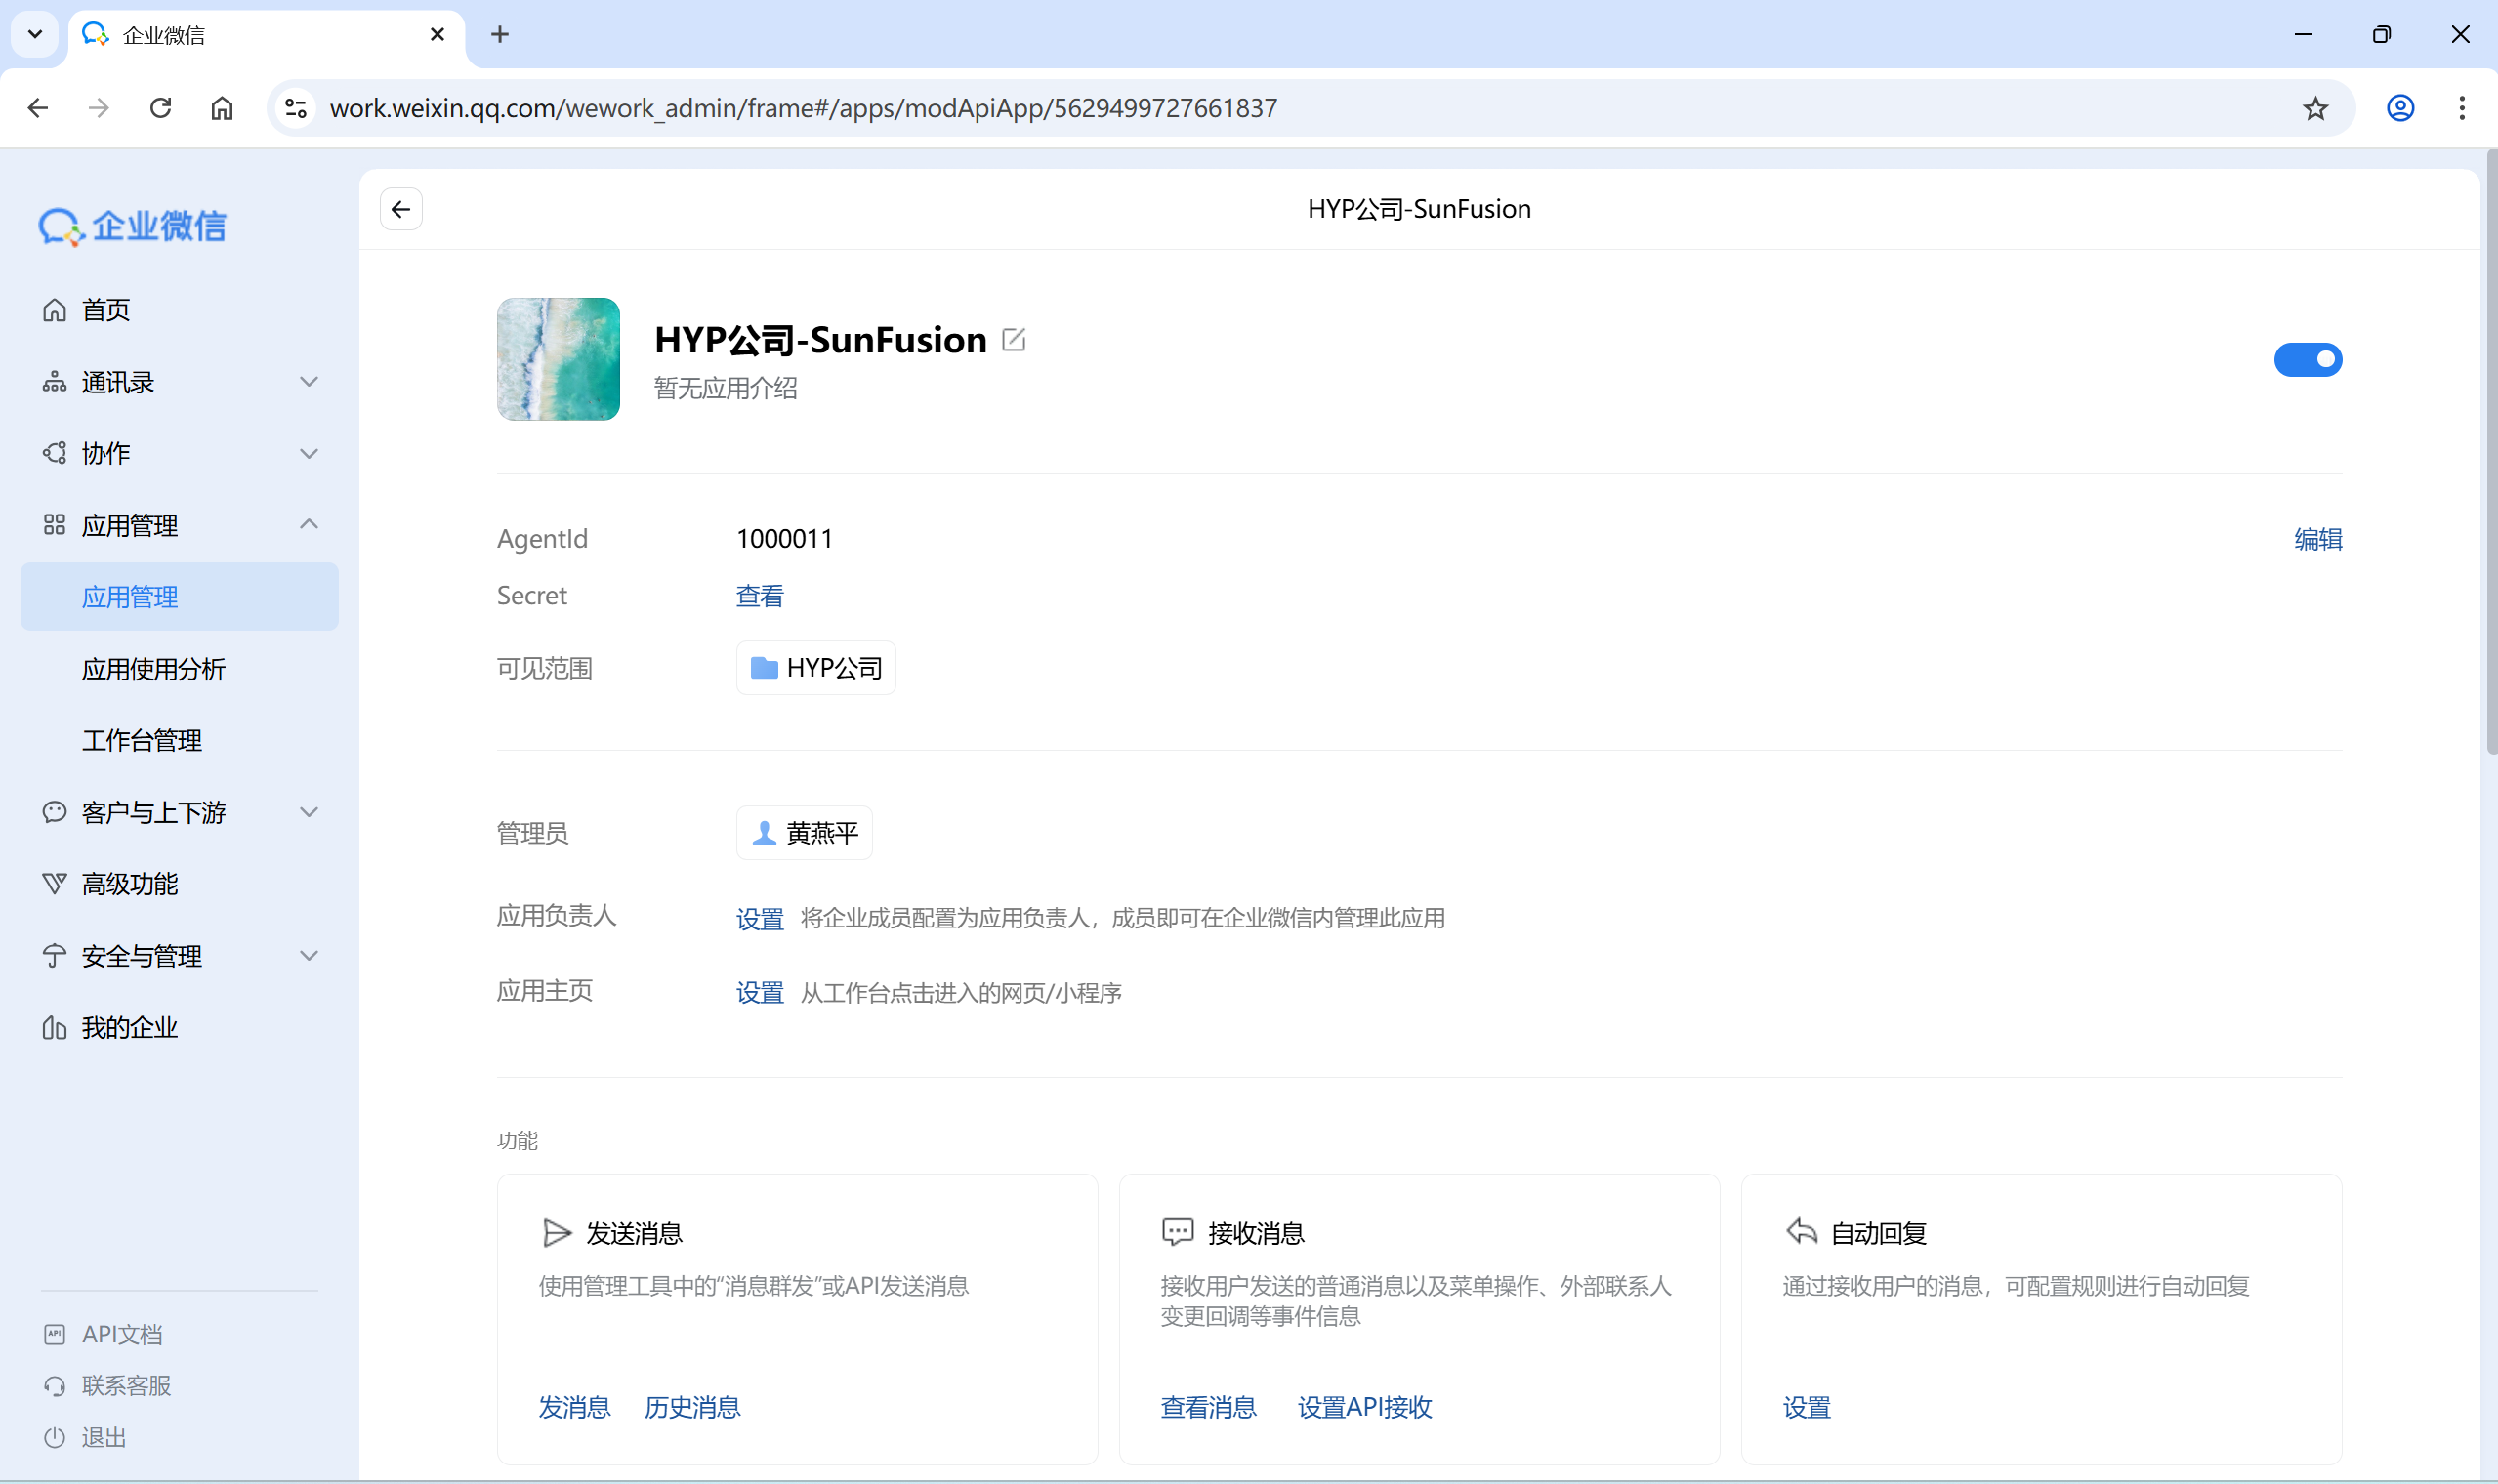2498x1484 pixels.
Task: Bookmark this page with star icon
Action: point(2315,108)
